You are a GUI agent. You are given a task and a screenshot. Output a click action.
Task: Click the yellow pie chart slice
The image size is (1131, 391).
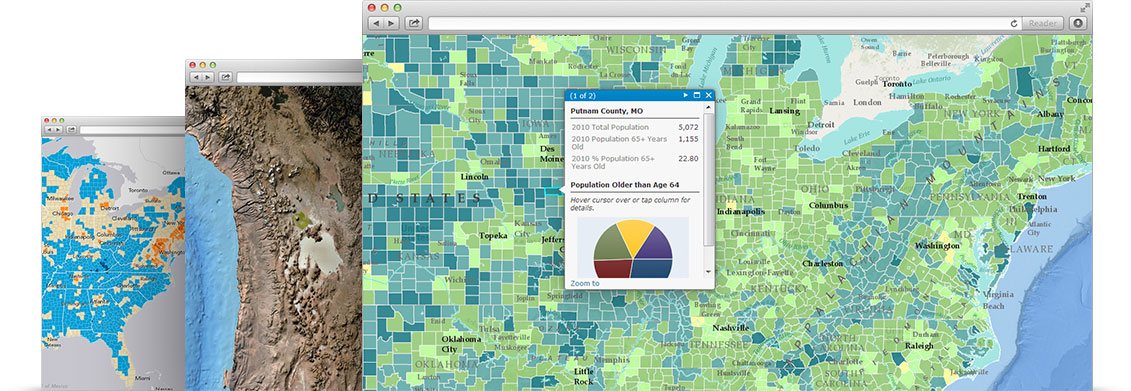[635, 237]
